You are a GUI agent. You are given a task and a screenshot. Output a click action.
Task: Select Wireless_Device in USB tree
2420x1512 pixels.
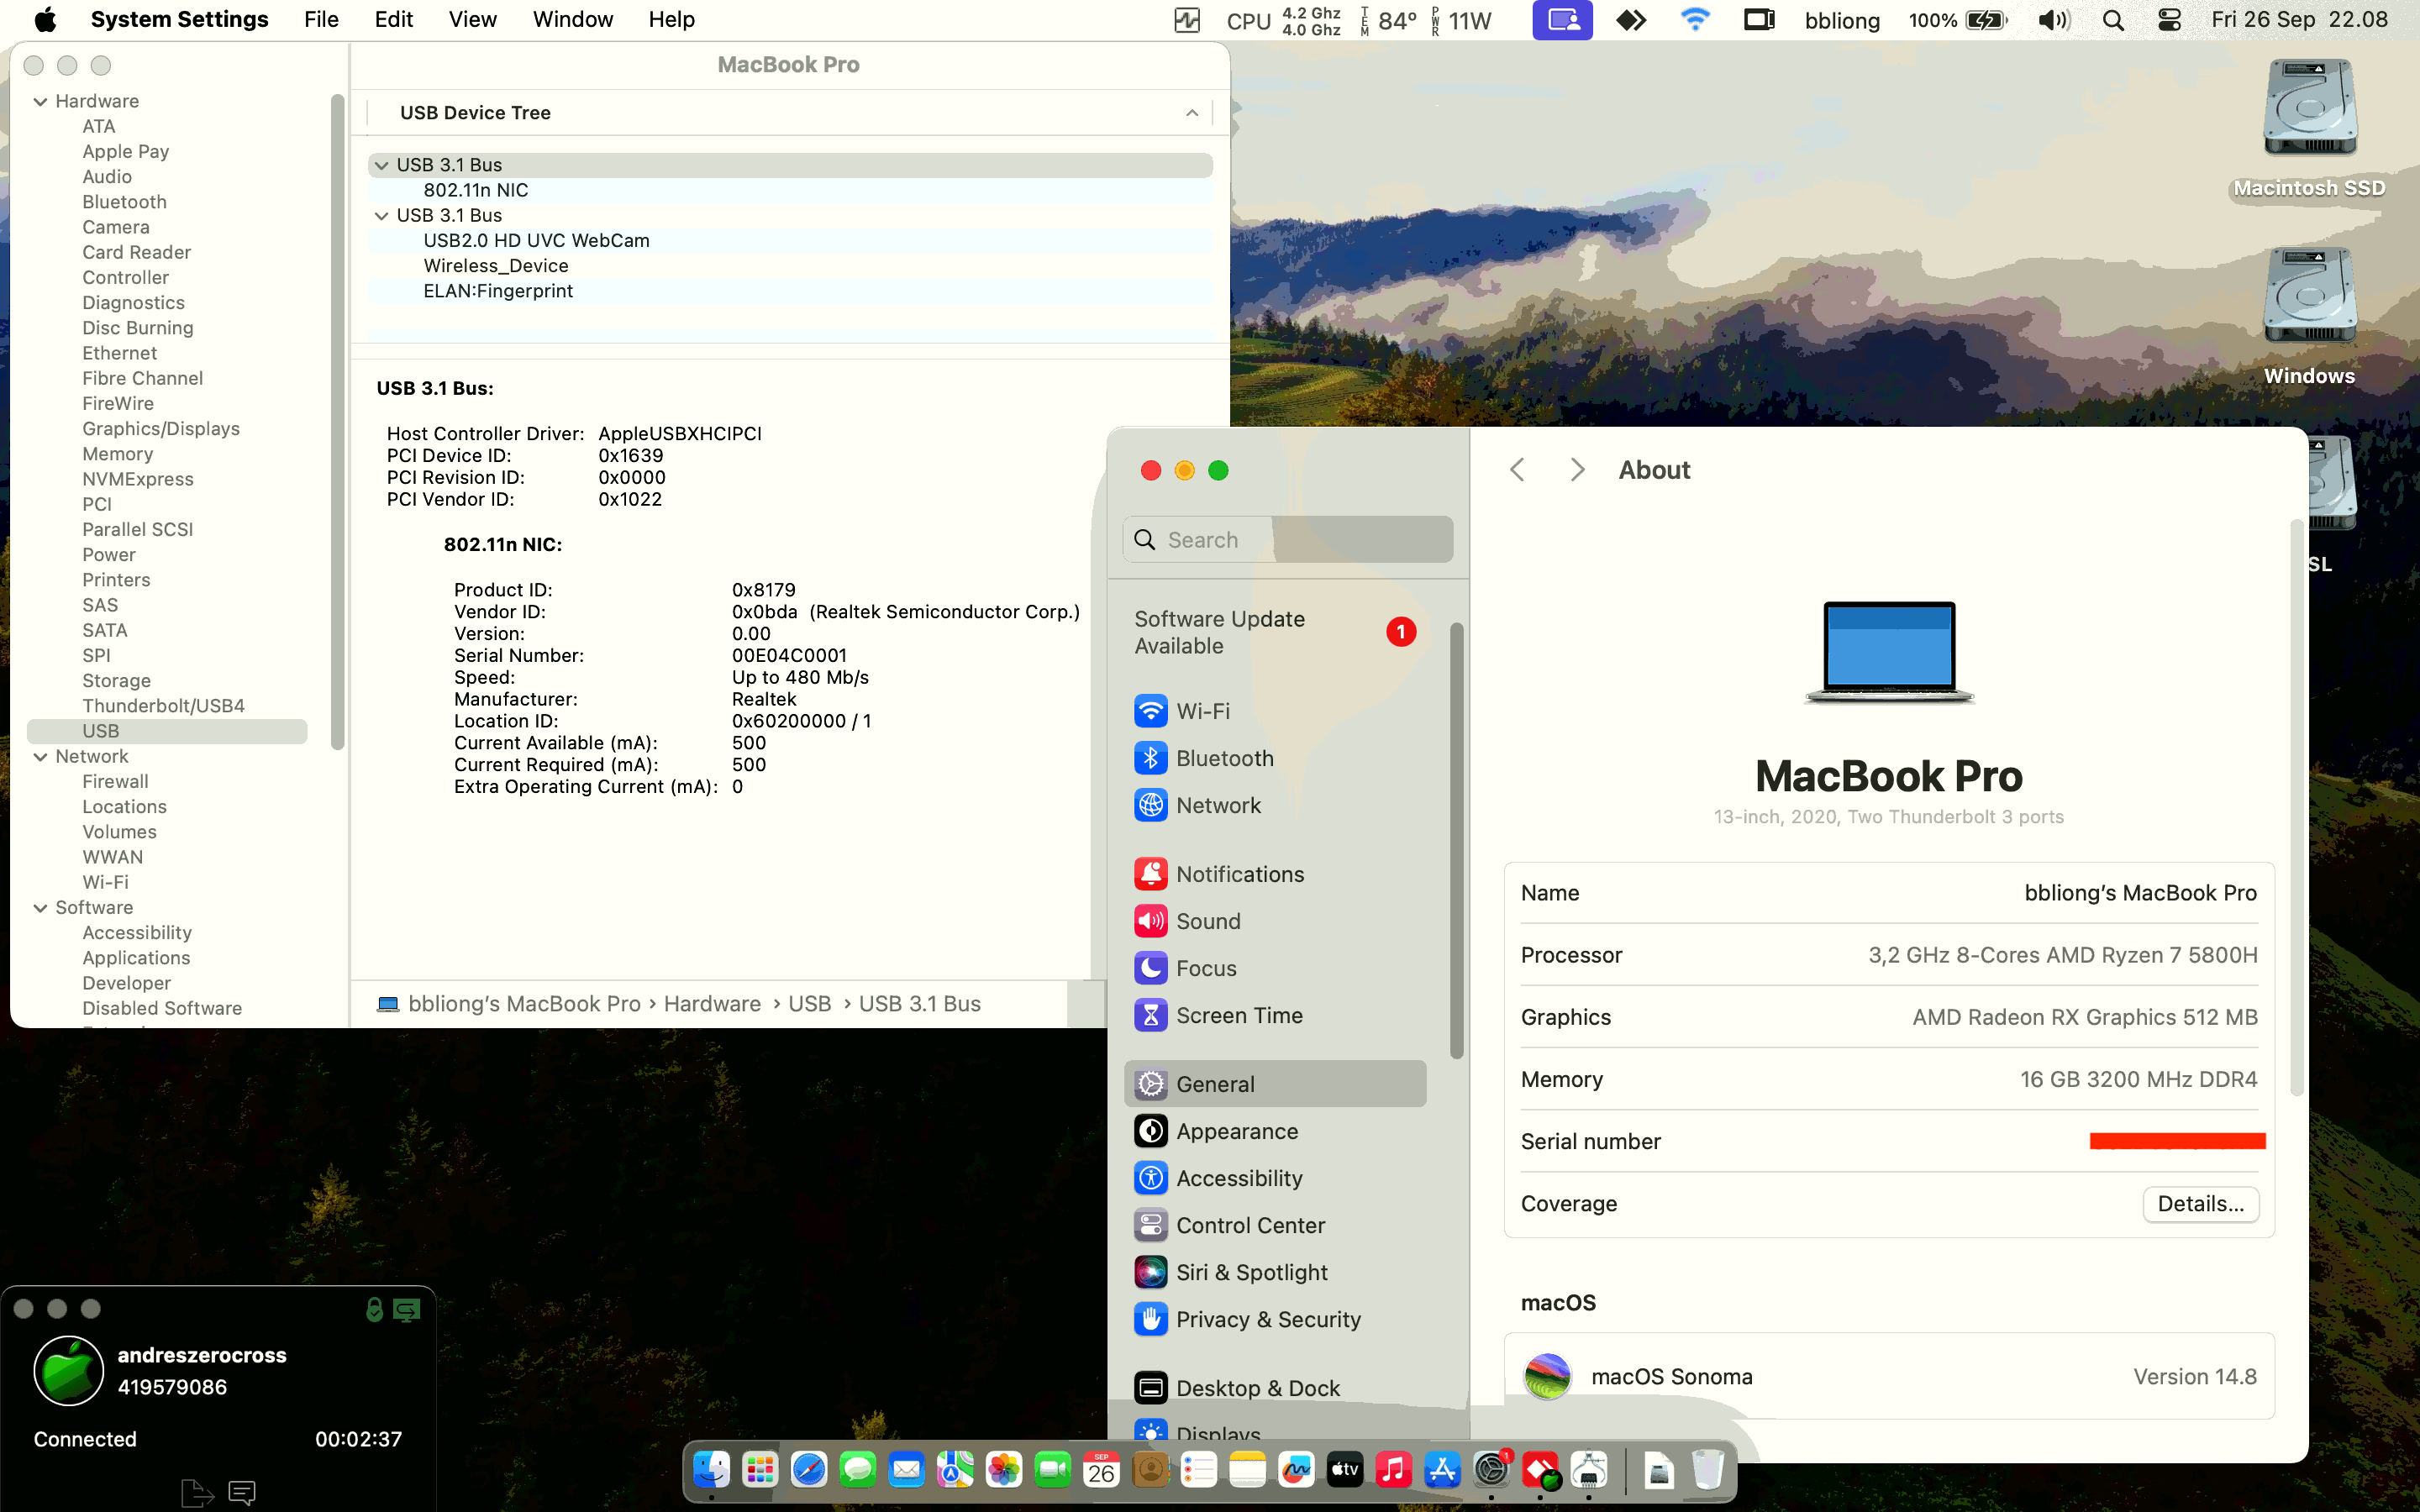[x=790, y=266]
